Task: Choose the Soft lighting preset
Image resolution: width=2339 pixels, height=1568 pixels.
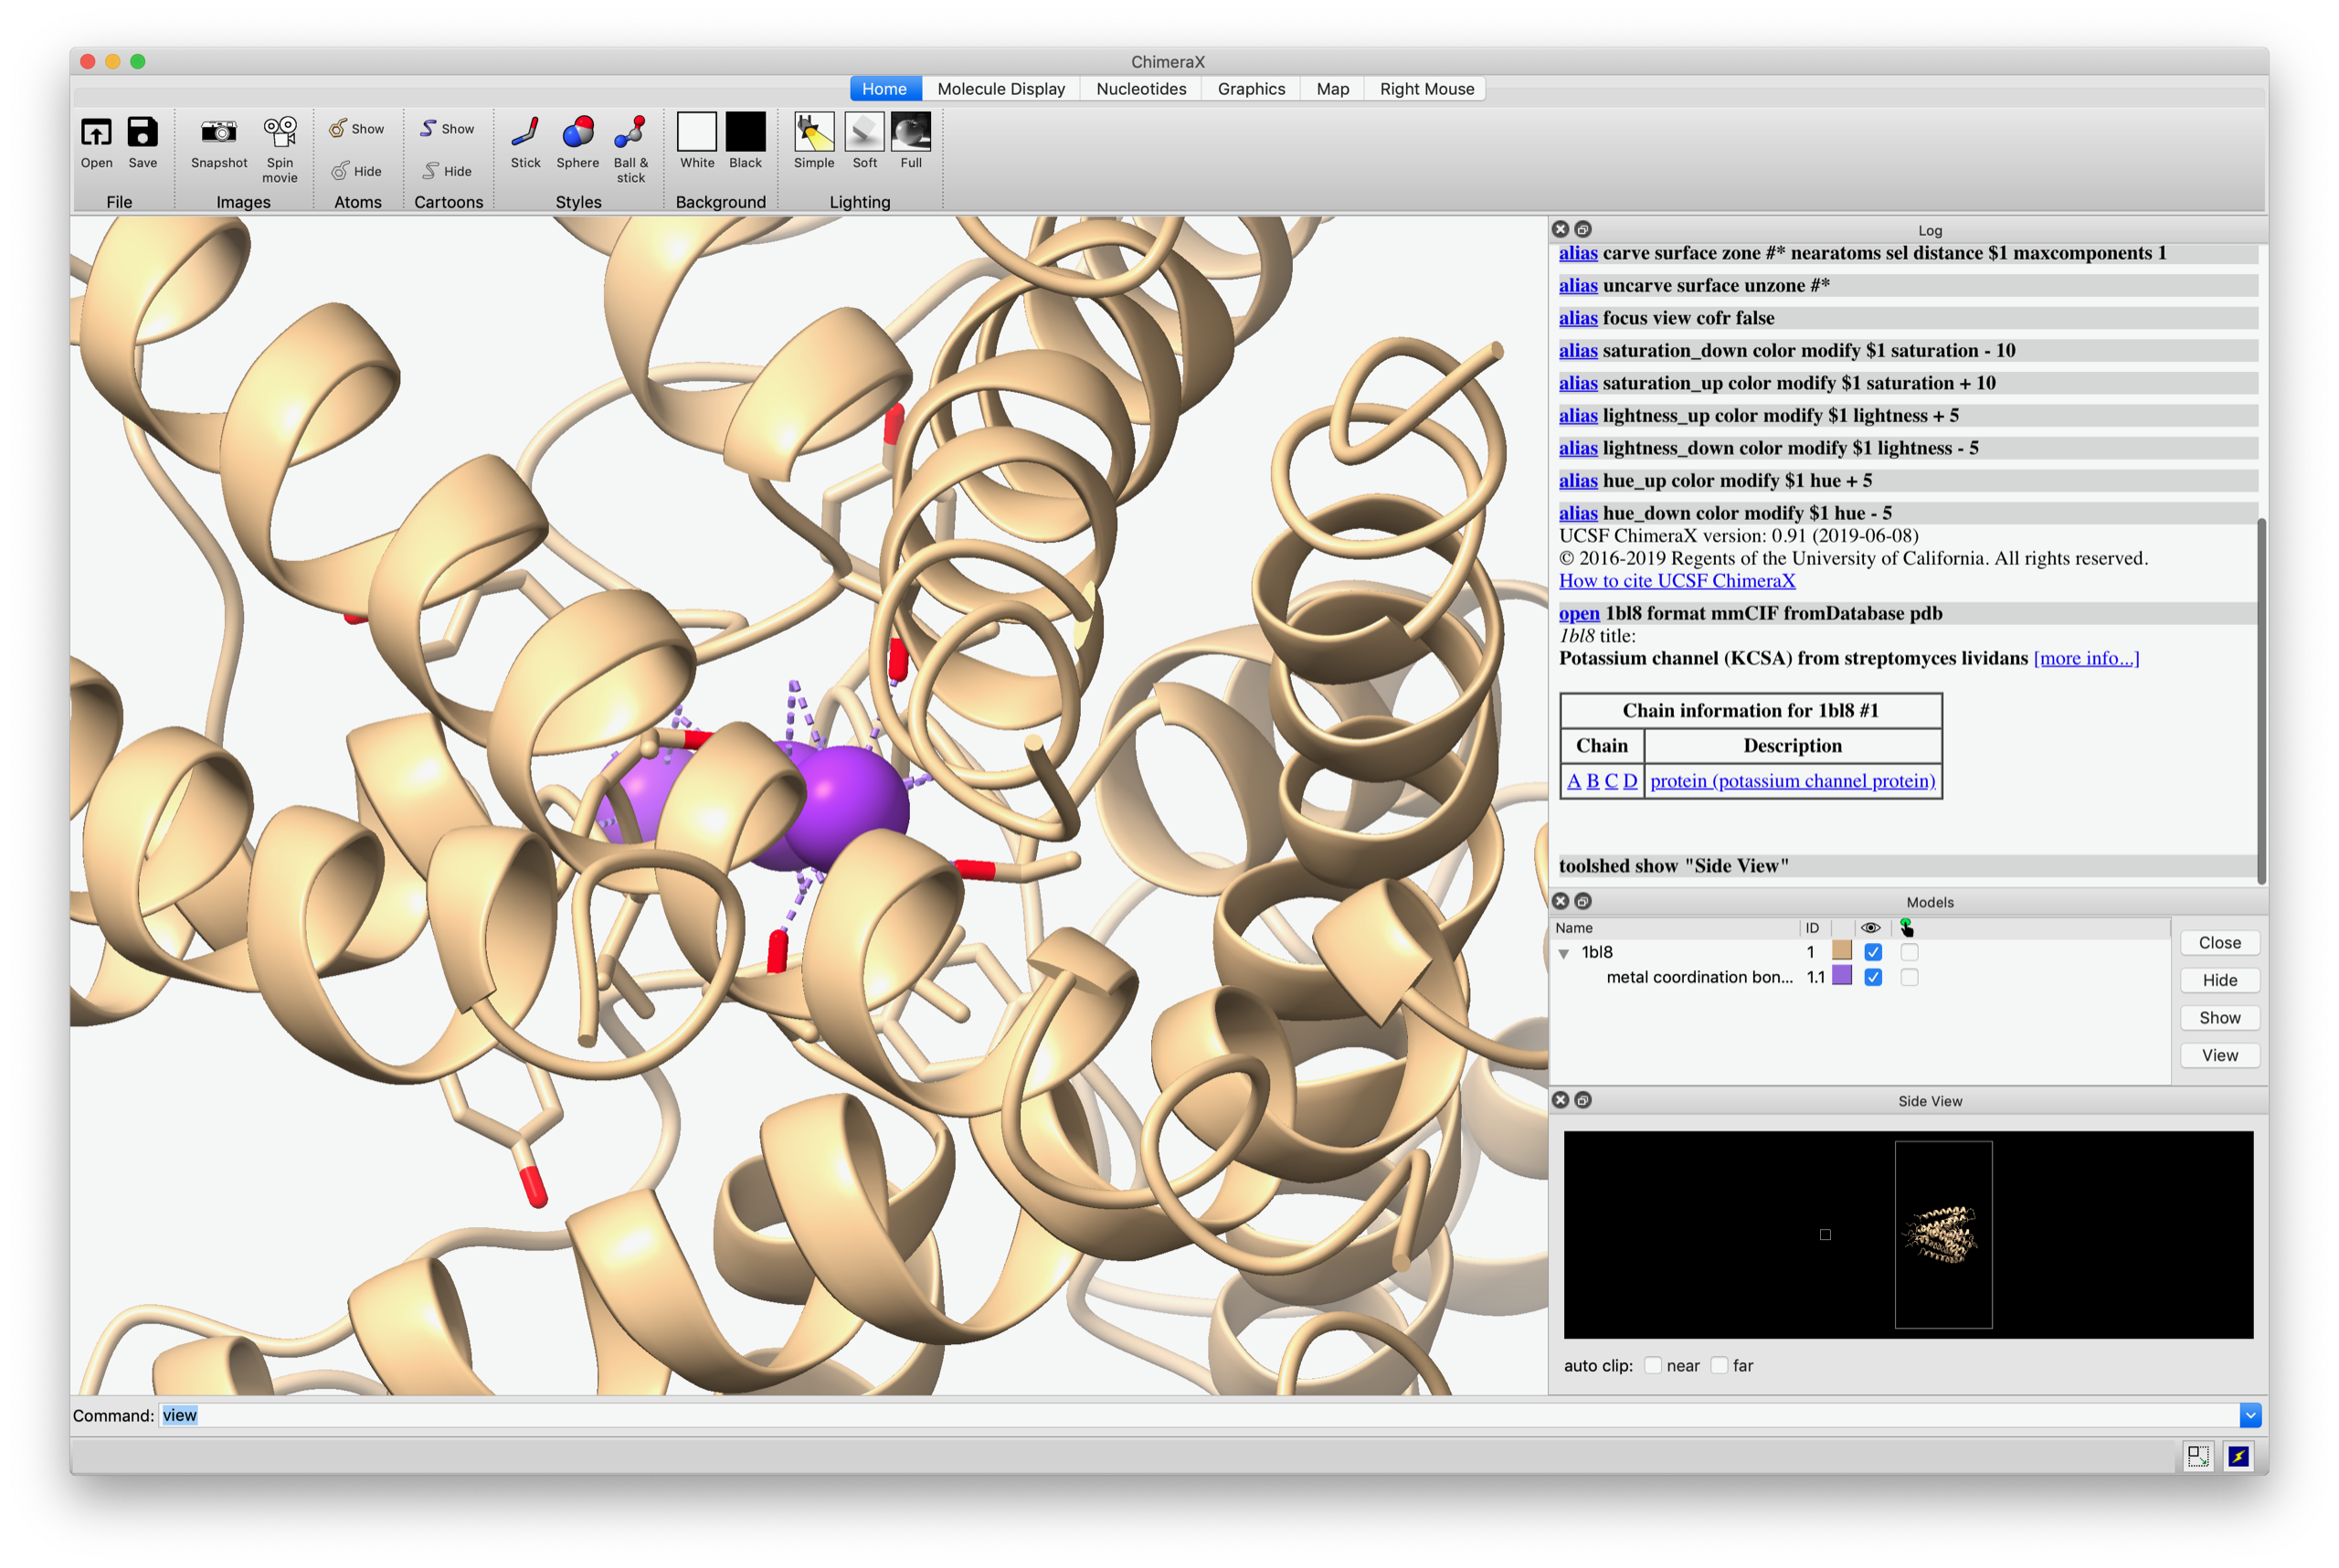Action: (864, 133)
